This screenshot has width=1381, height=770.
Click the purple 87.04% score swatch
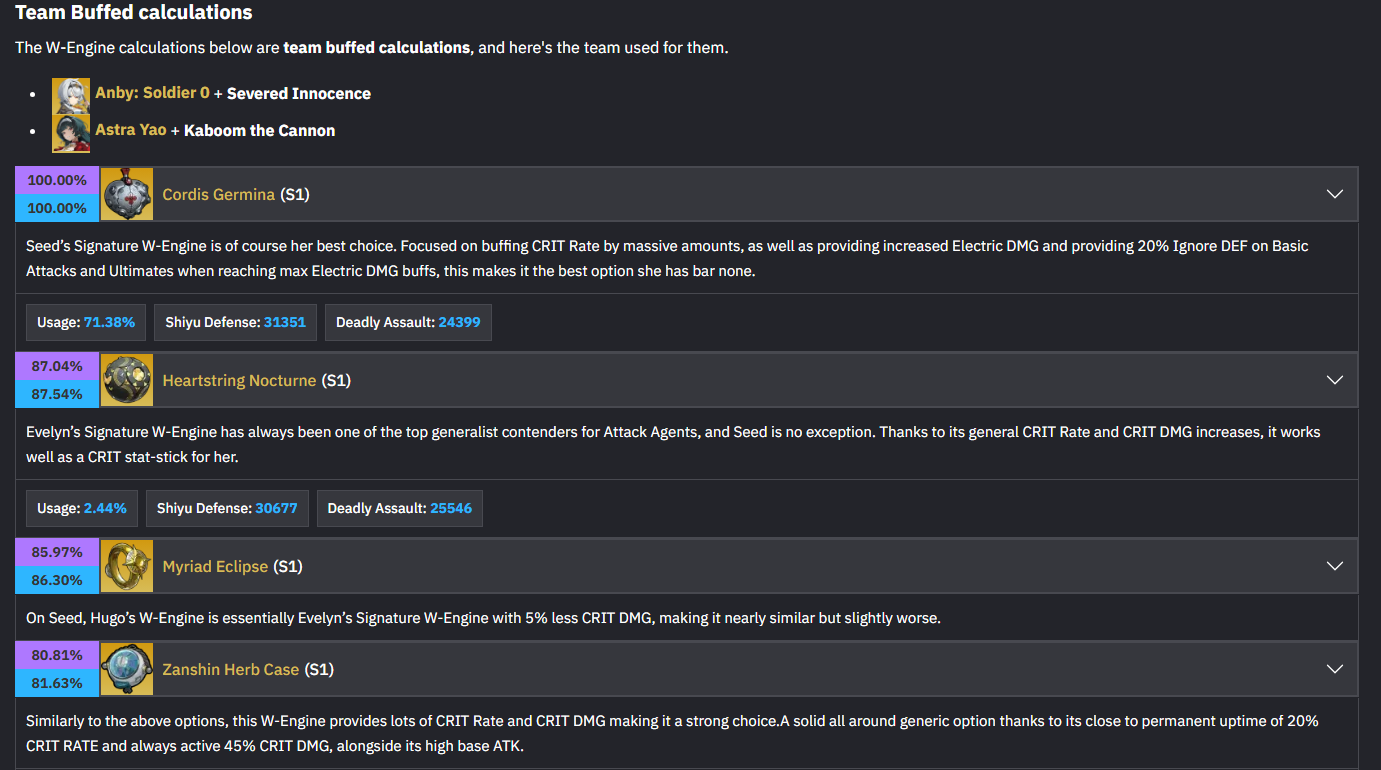pyautogui.click(x=57, y=367)
